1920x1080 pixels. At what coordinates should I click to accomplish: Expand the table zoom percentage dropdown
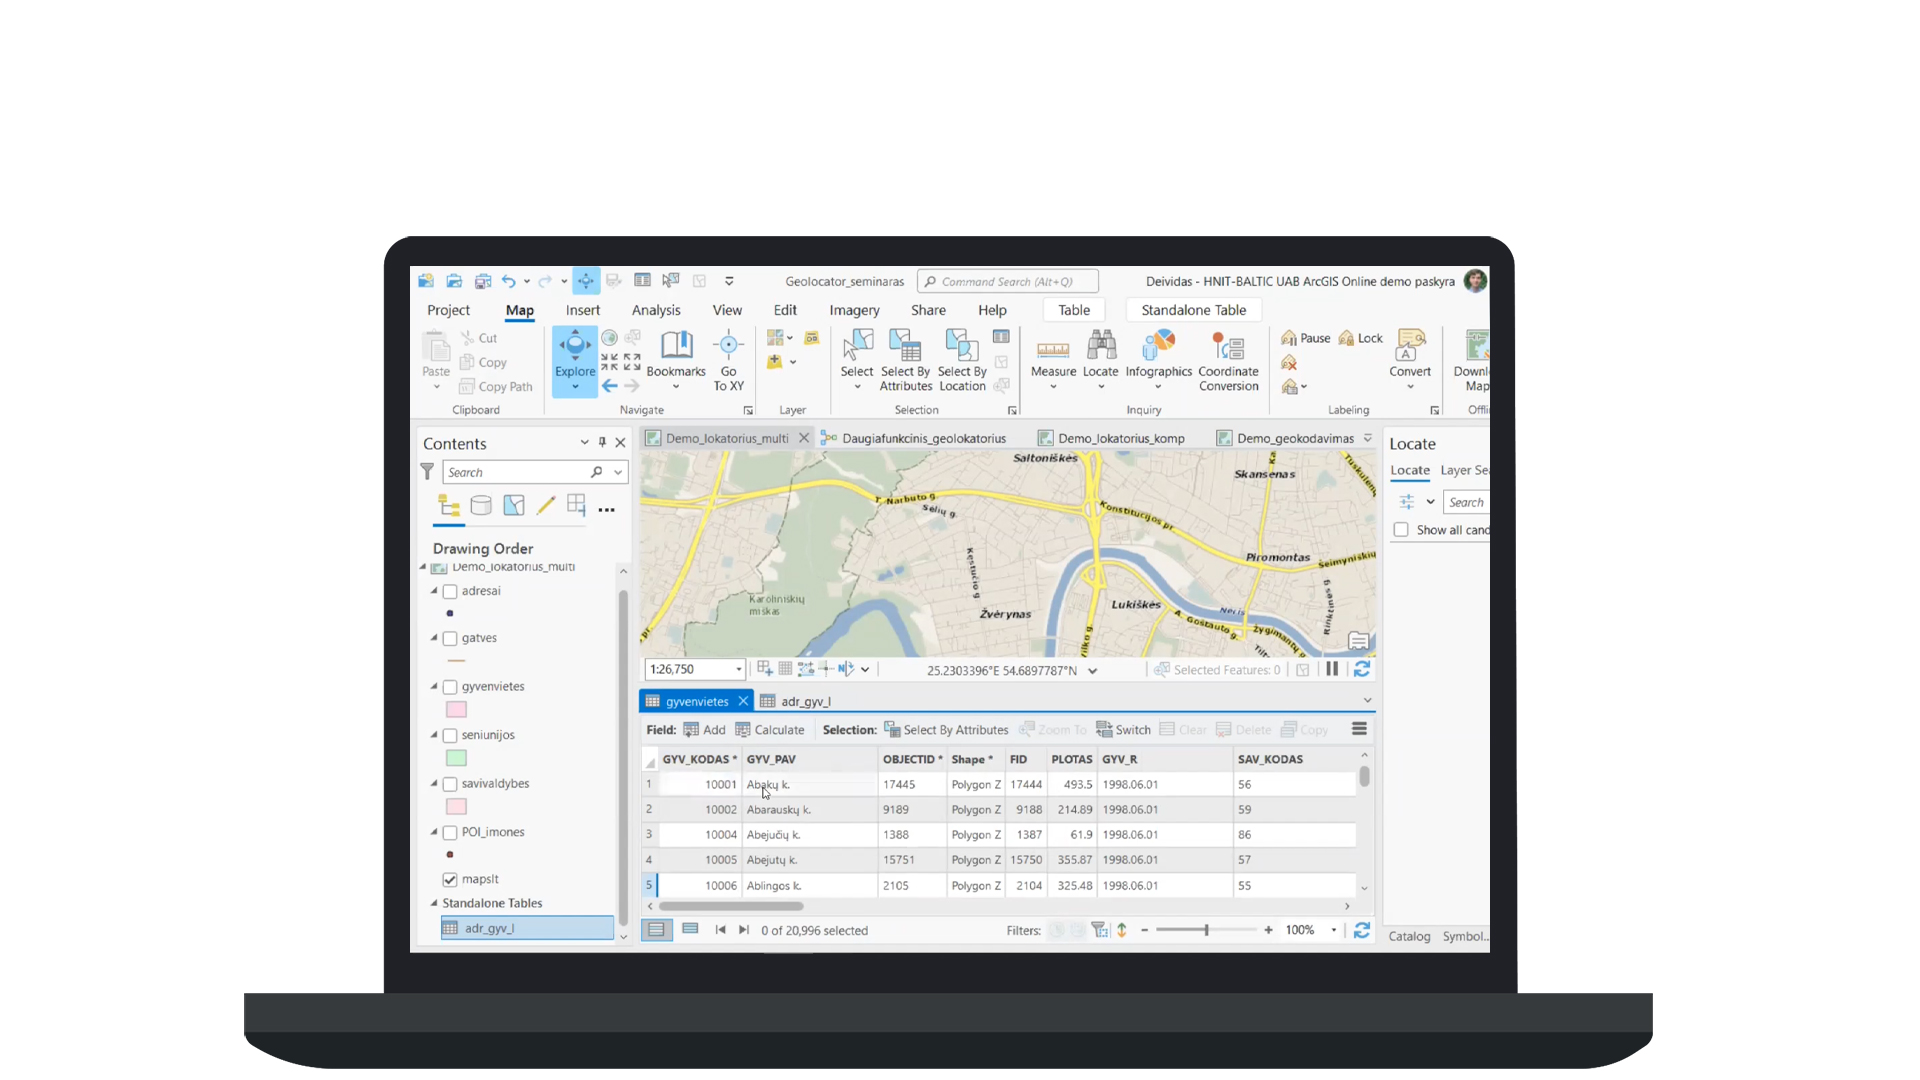[x=1334, y=931]
